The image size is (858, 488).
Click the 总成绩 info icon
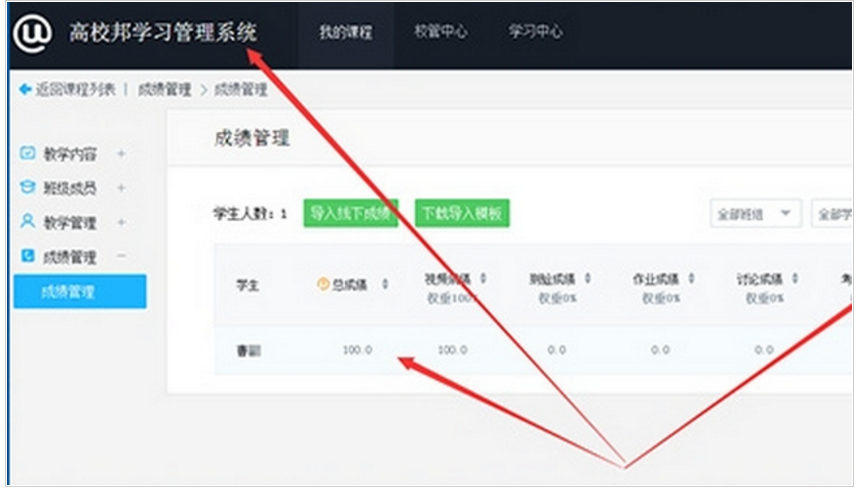(323, 284)
